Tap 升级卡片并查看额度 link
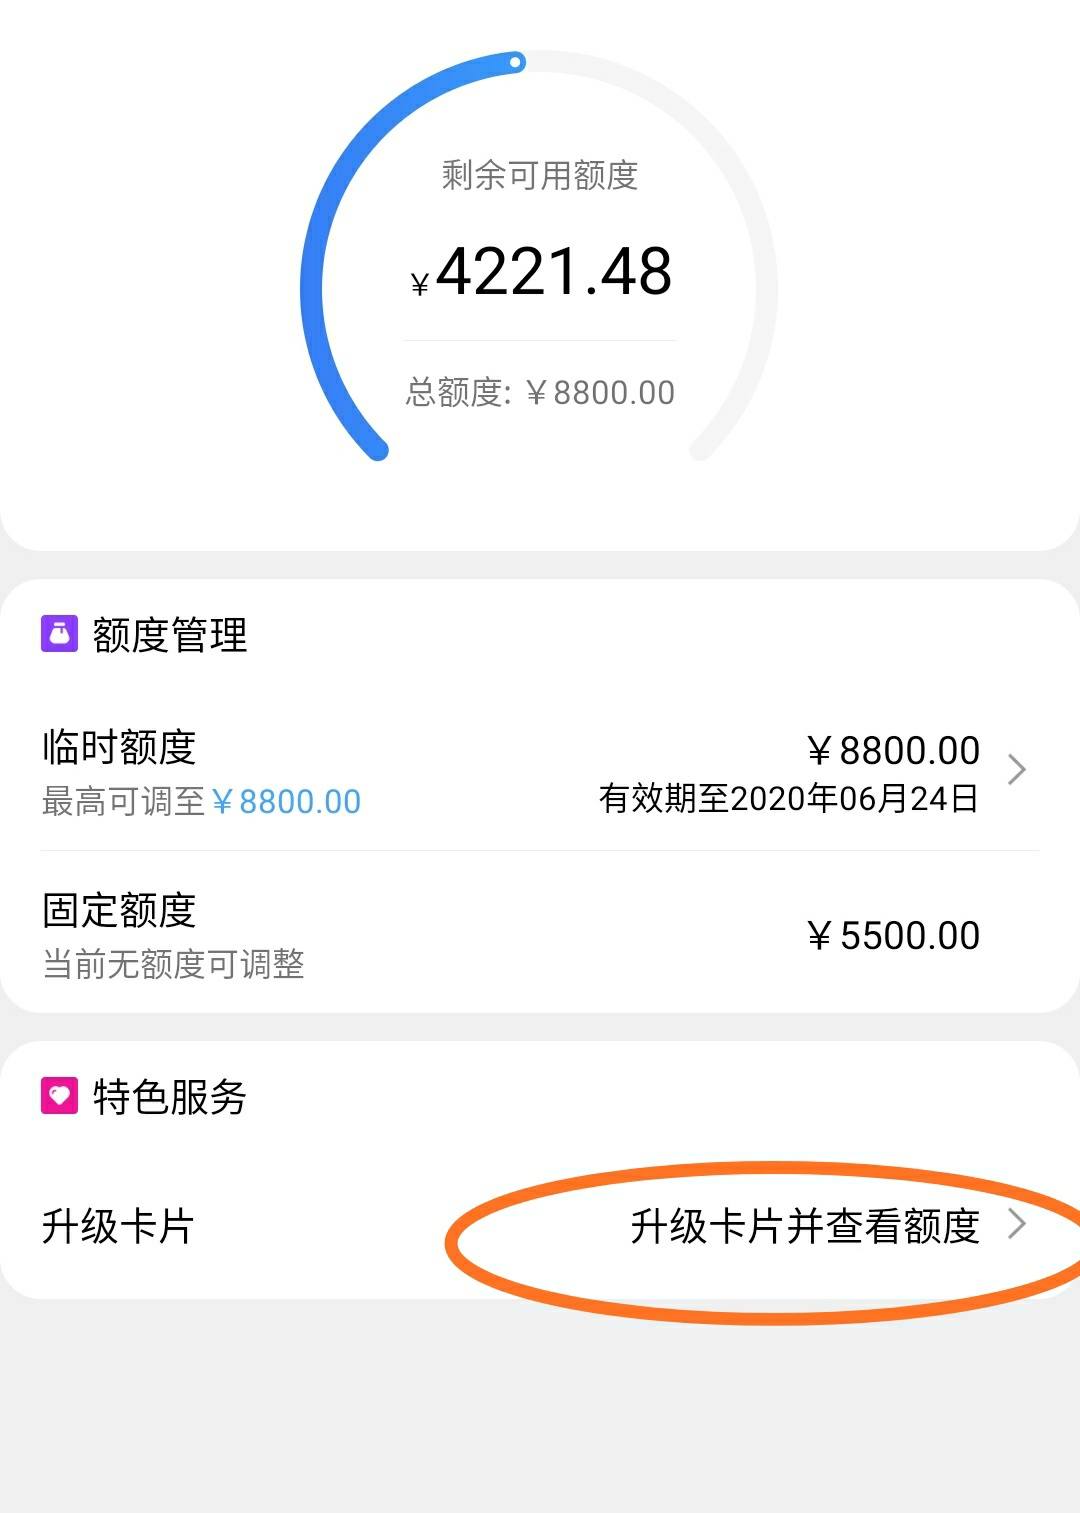The width and height of the screenshot is (1080, 1513). (x=805, y=1226)
